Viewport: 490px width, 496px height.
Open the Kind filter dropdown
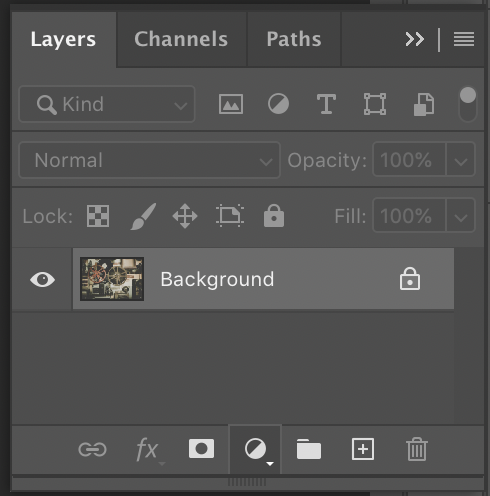tap(107, 104)
